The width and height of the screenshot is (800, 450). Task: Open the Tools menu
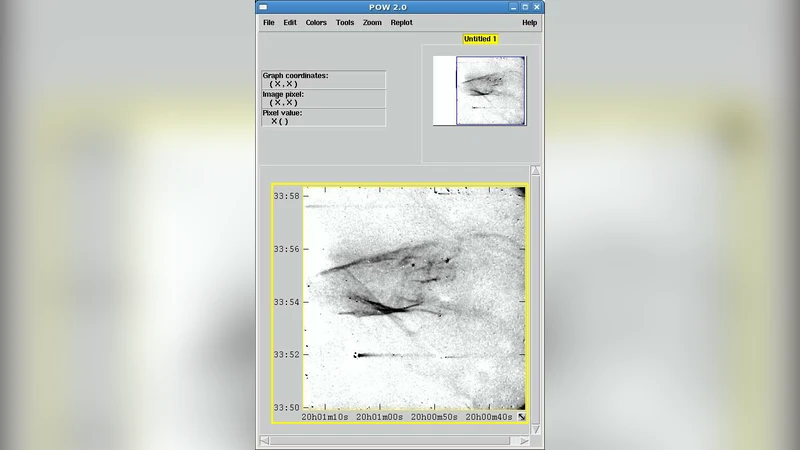[x=345, y=22]
